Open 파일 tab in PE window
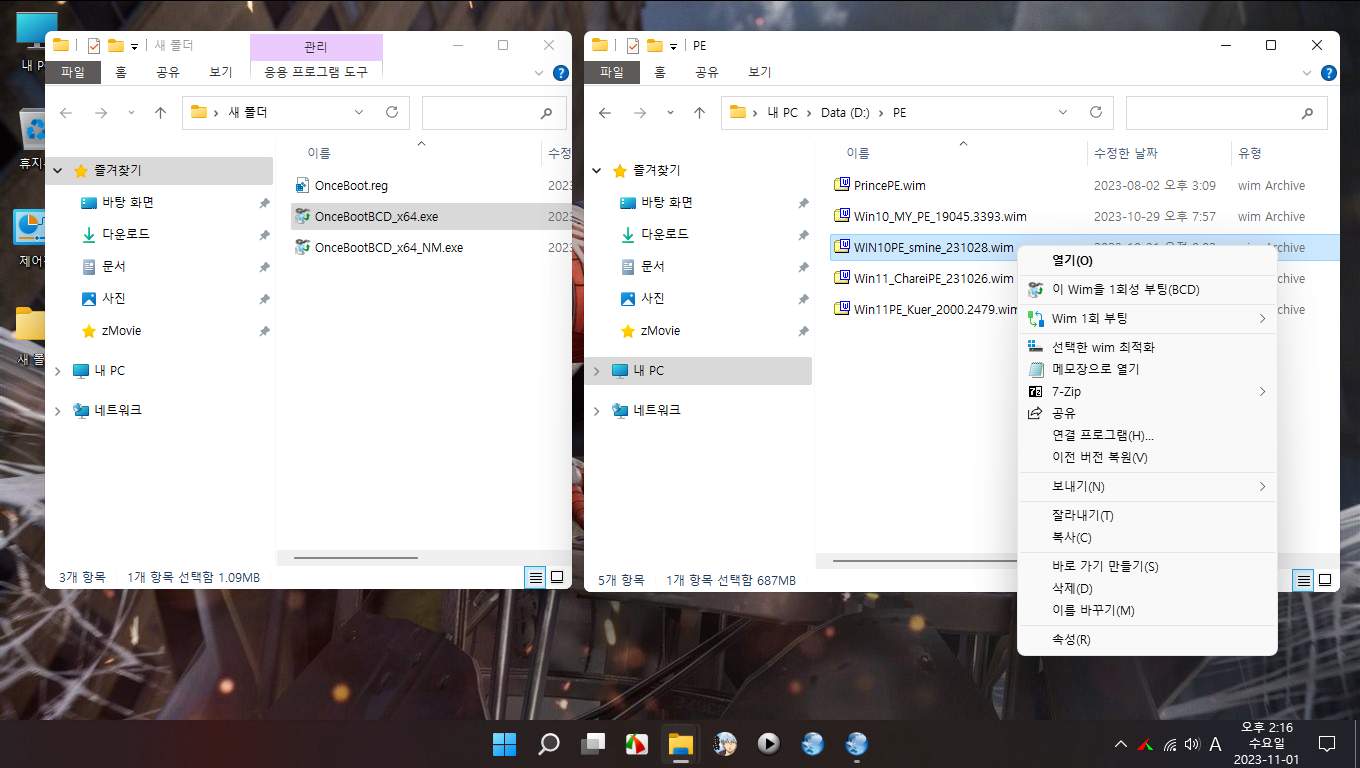This screenshot has height=768, width=1360. pyautogui.click(x=611, y=72)
